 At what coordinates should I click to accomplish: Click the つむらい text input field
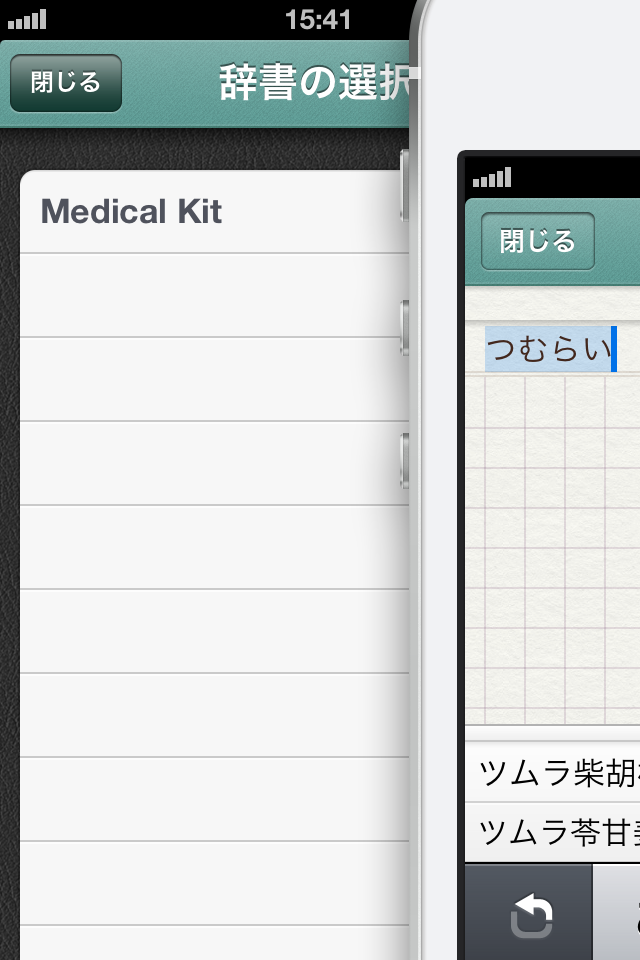[x=552, y=349]
